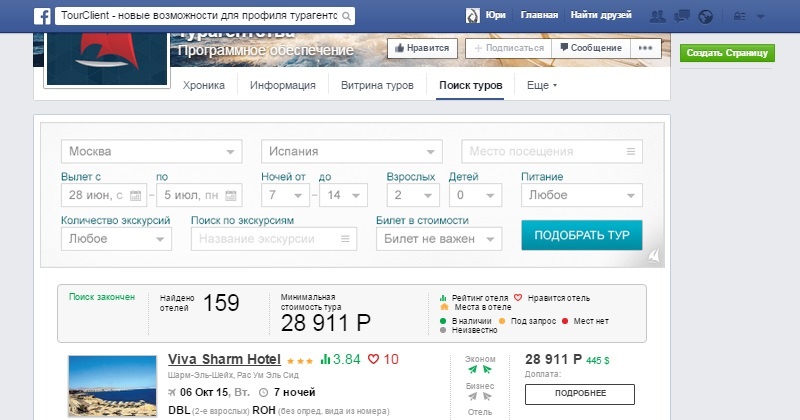Select Поиск туров tab
800x420 pixels.
point(470,85)
